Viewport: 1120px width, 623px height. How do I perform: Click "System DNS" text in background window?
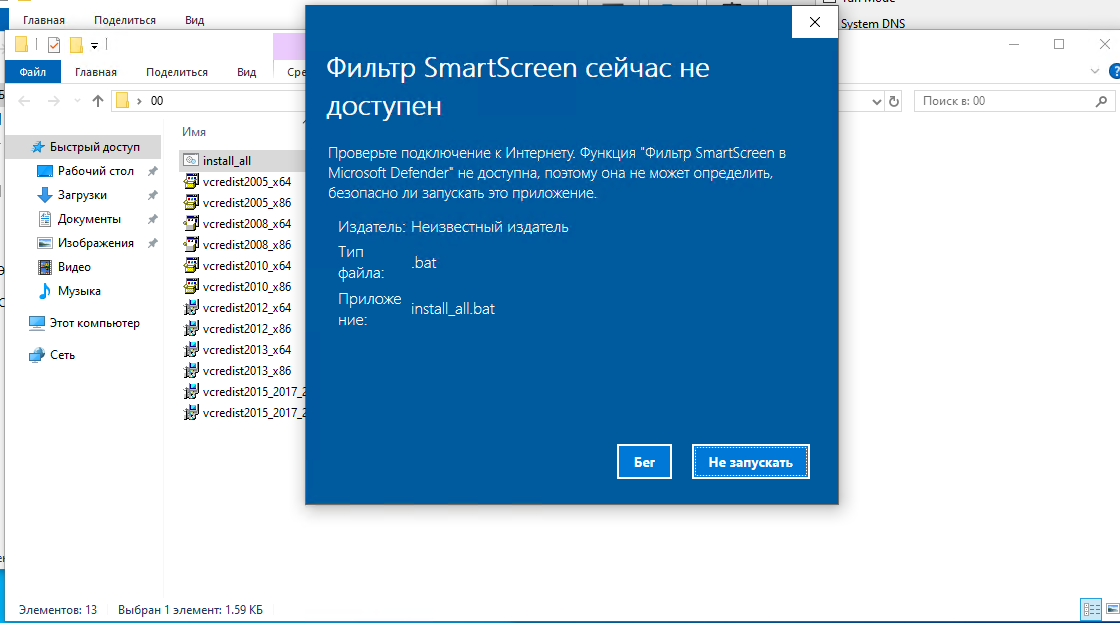click(873, 24)
